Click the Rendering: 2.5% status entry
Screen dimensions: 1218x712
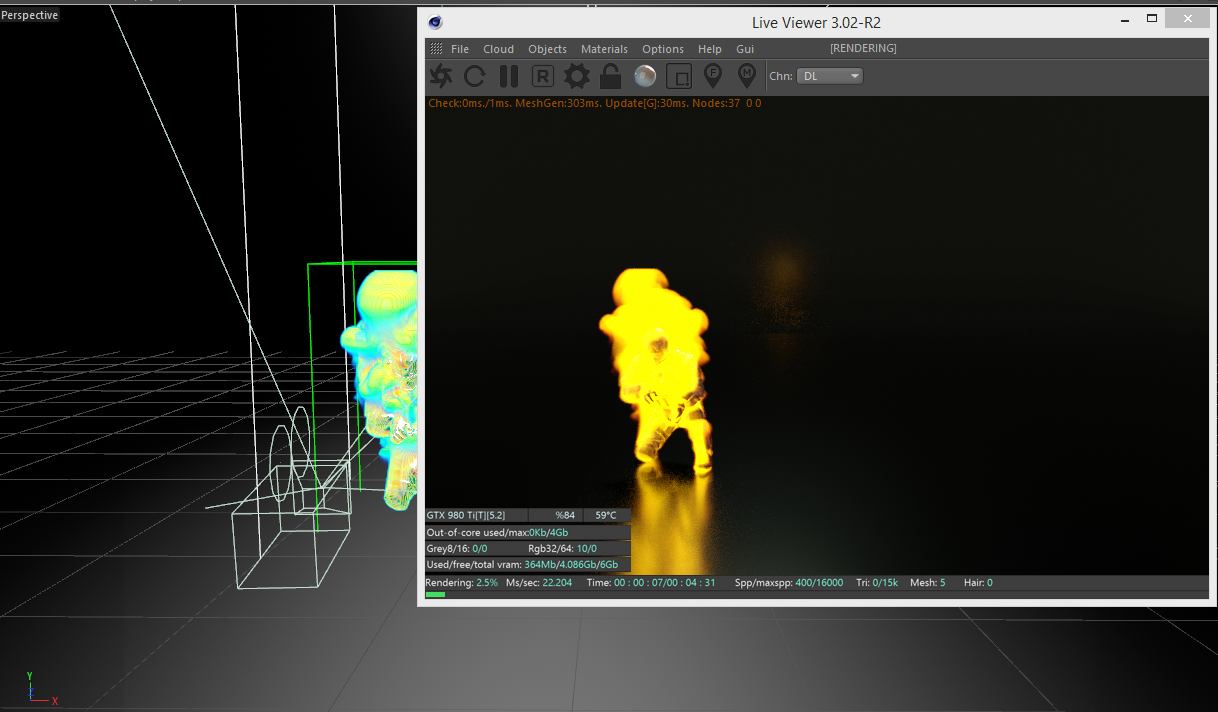pos(461,582)
